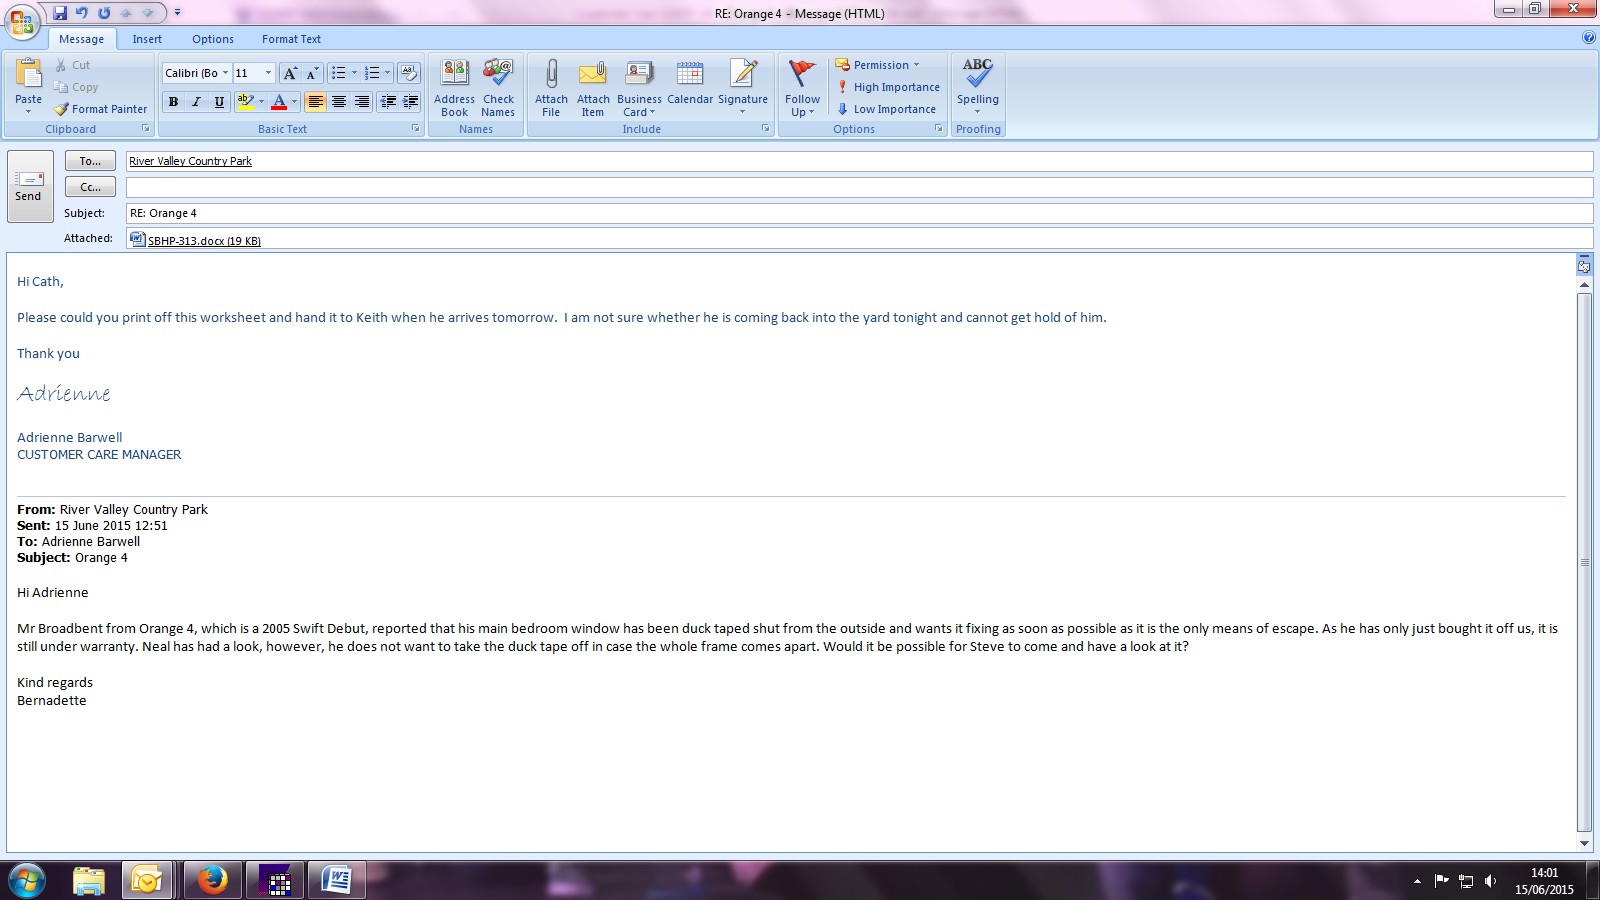Click the River Valley Country Park recipient
1600x900 pixels.
pos(190,161)
